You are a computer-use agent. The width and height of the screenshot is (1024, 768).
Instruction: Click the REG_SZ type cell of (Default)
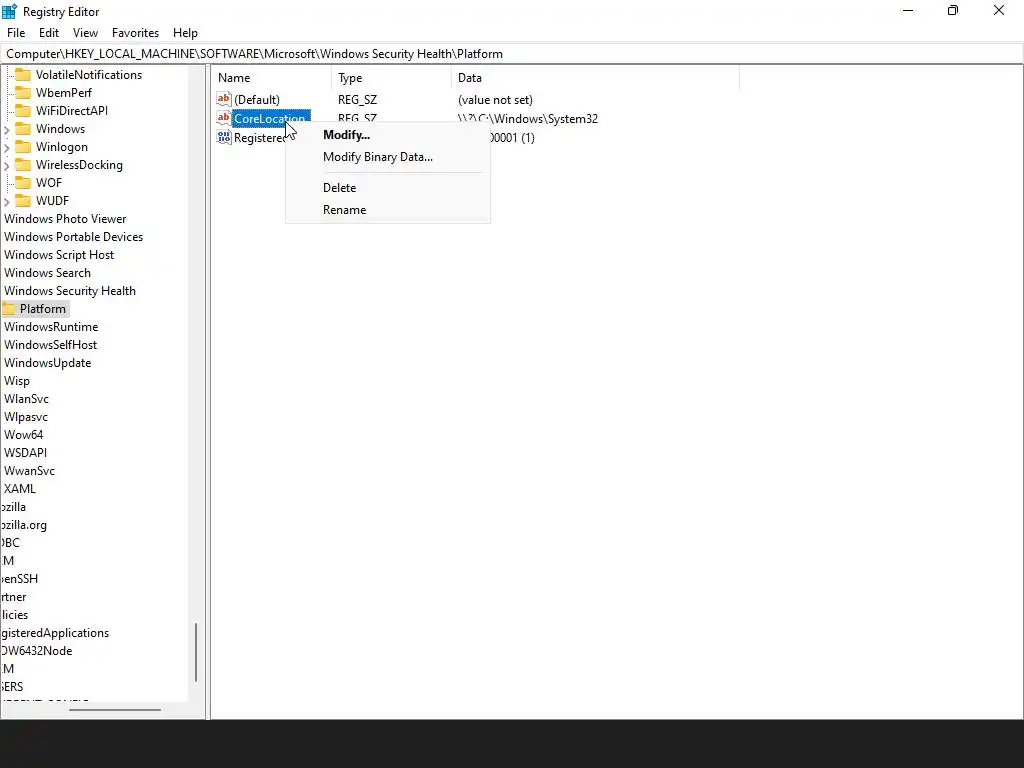357,99
